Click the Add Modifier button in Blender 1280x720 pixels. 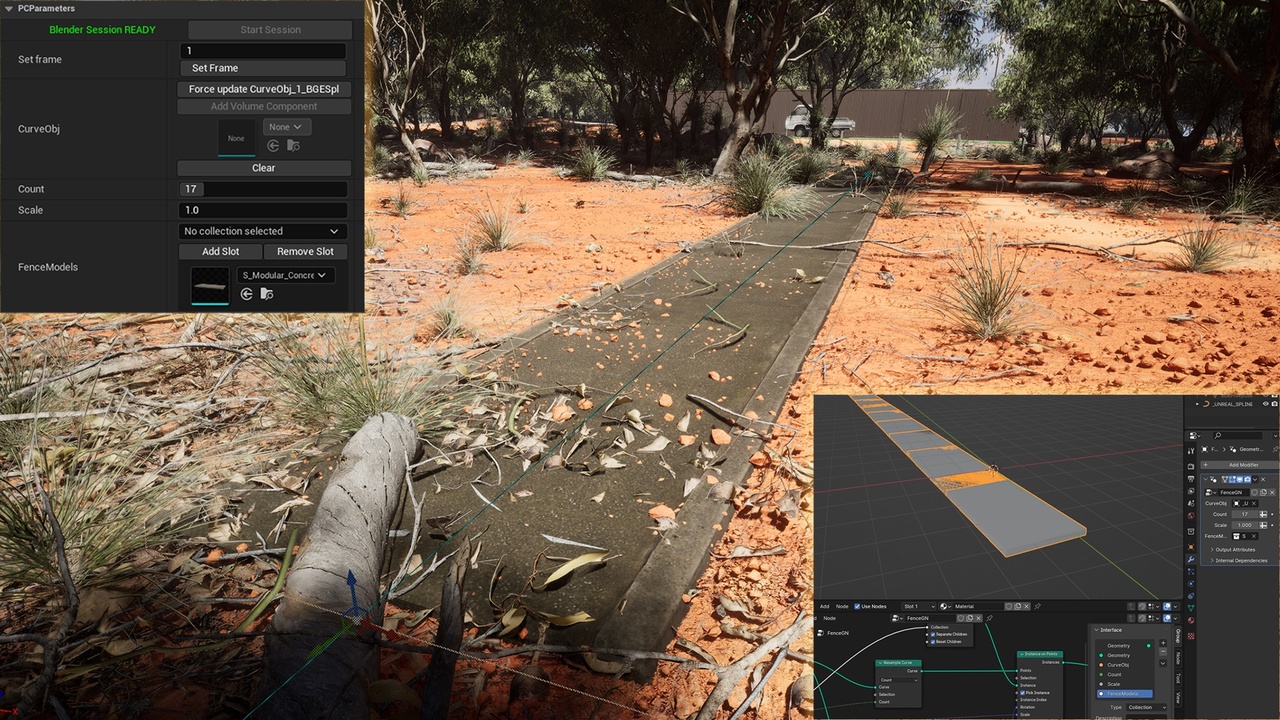coord(1240,465)
